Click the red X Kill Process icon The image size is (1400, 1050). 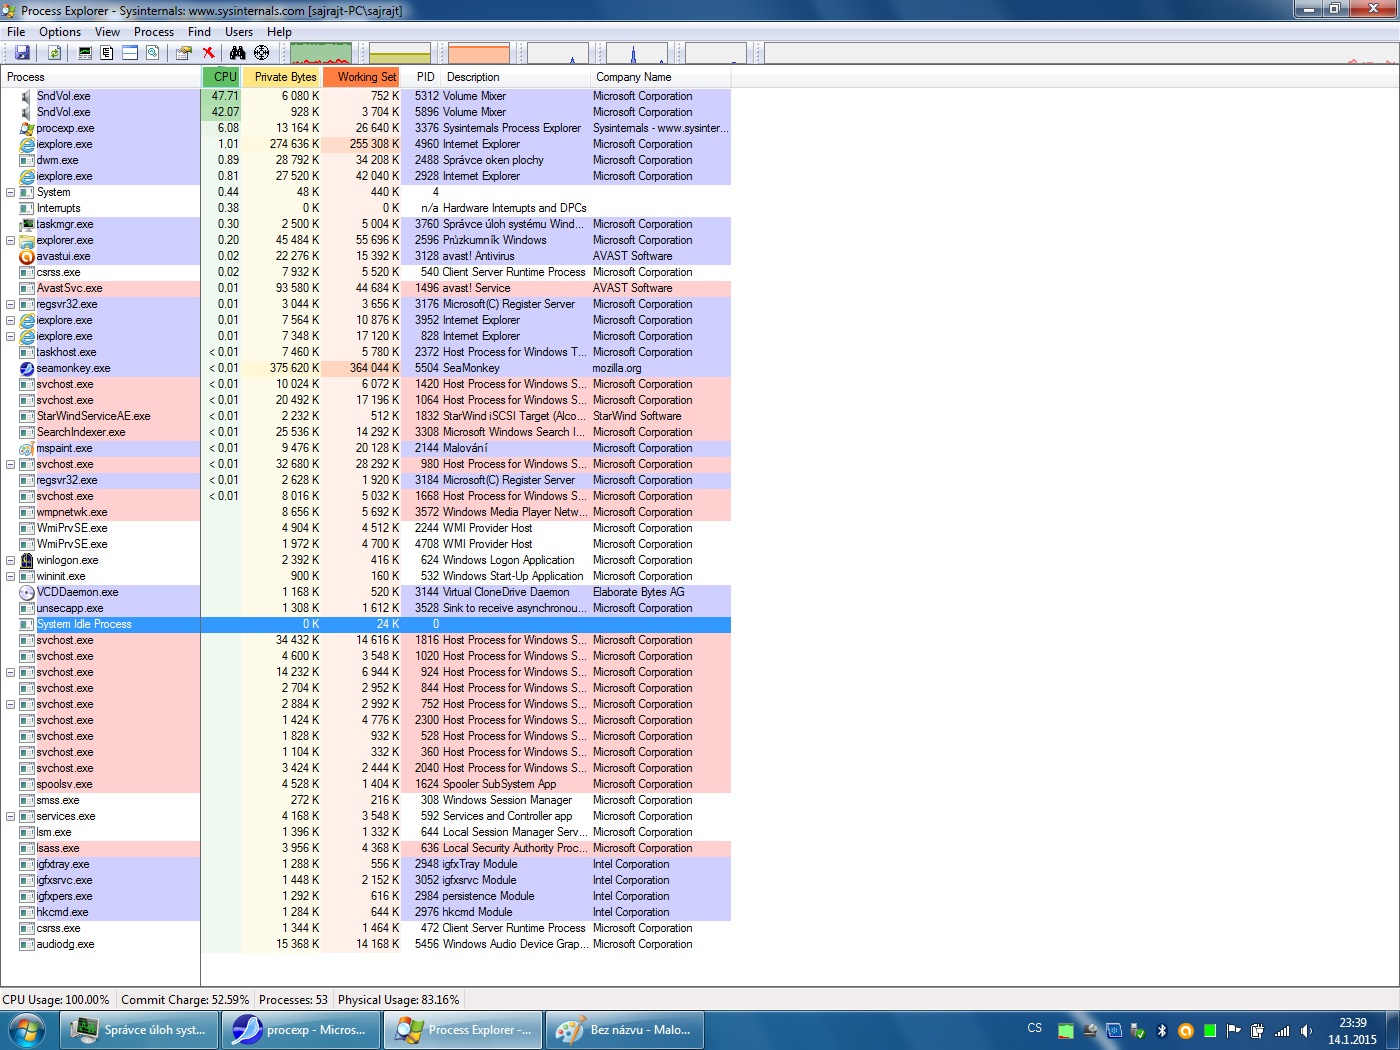pos(208,53)
